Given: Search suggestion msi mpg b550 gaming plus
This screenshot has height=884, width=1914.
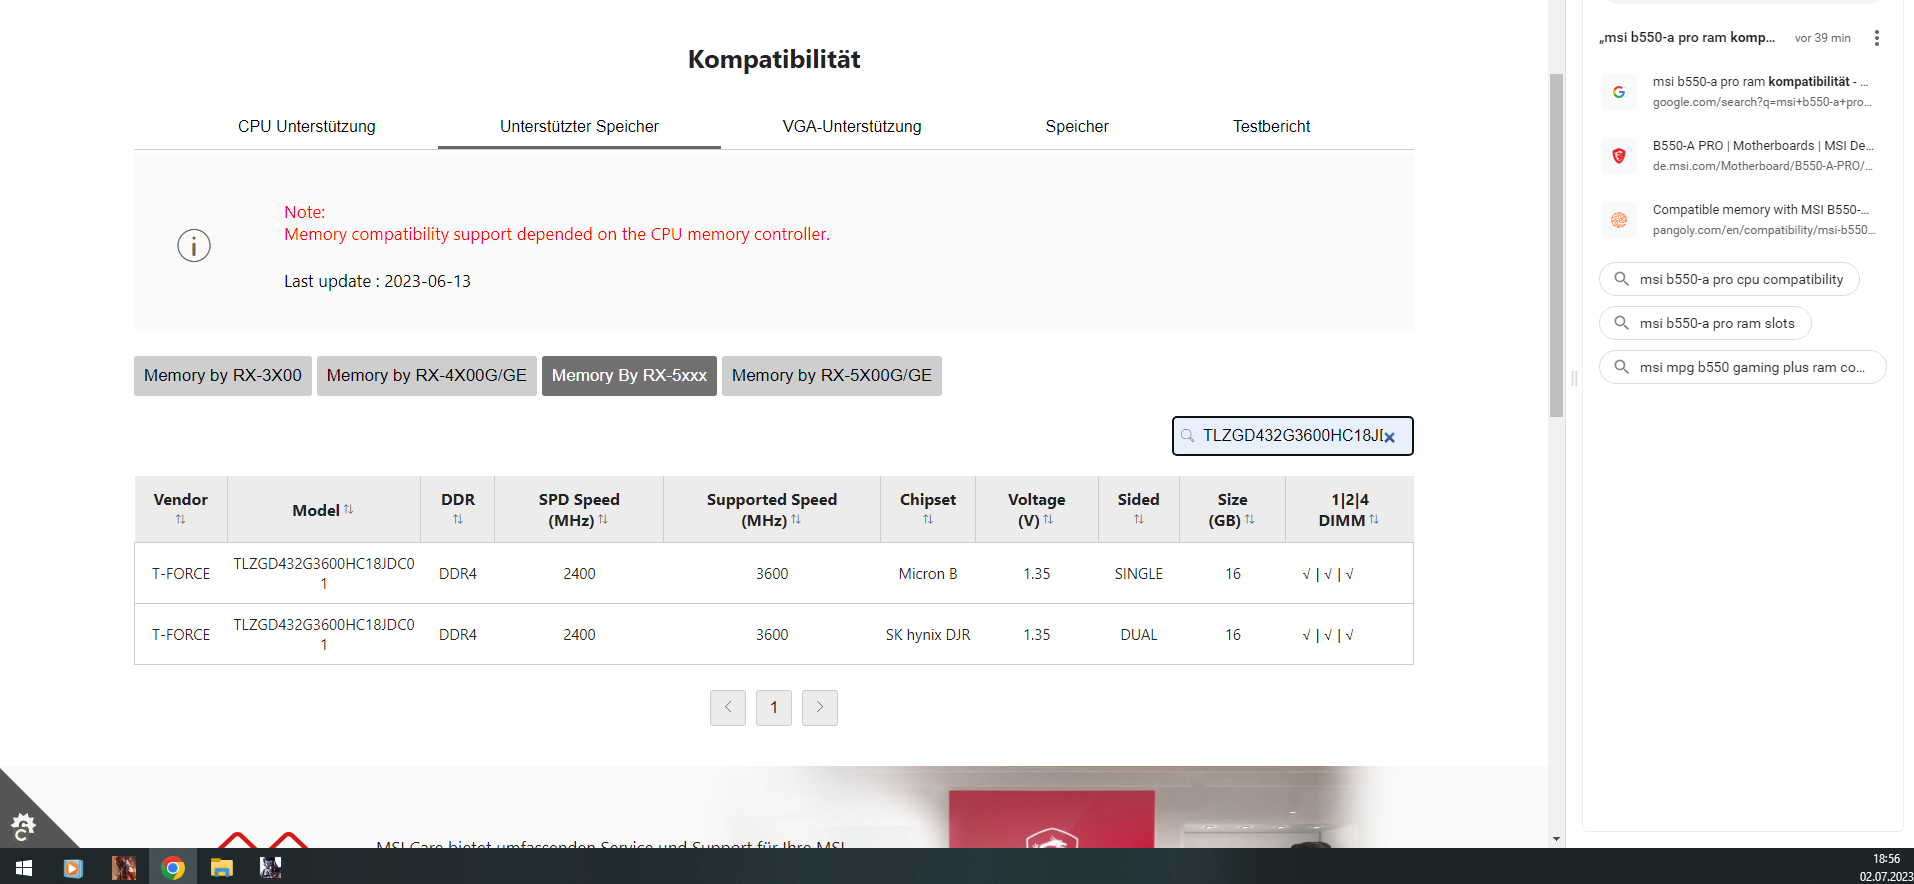Looking at the screenshot, I should (x=1742, y=367).
